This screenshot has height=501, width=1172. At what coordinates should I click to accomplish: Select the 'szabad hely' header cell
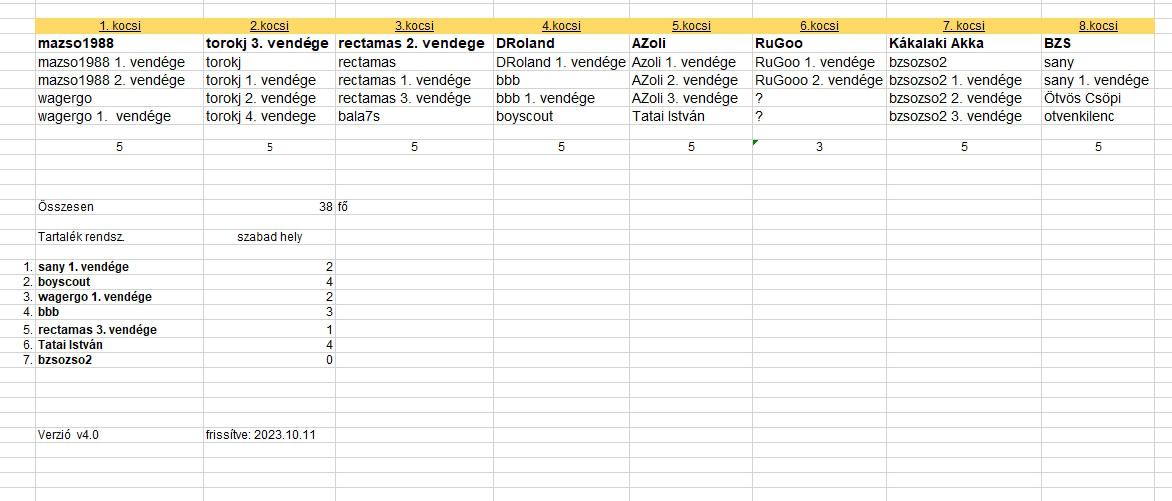(270, 237)
